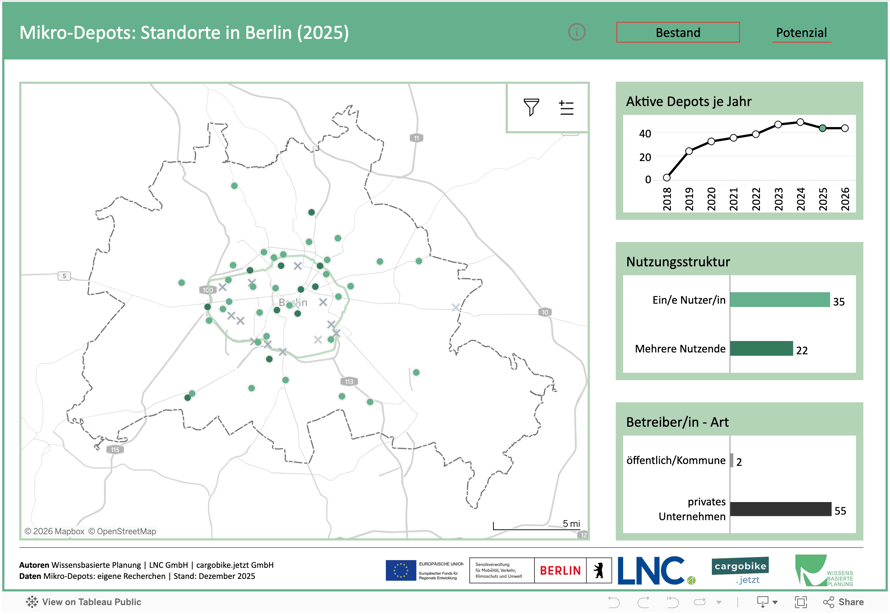Click the privates Unternehmen bar
Viewport: 890px width, 614px height.
780,509
